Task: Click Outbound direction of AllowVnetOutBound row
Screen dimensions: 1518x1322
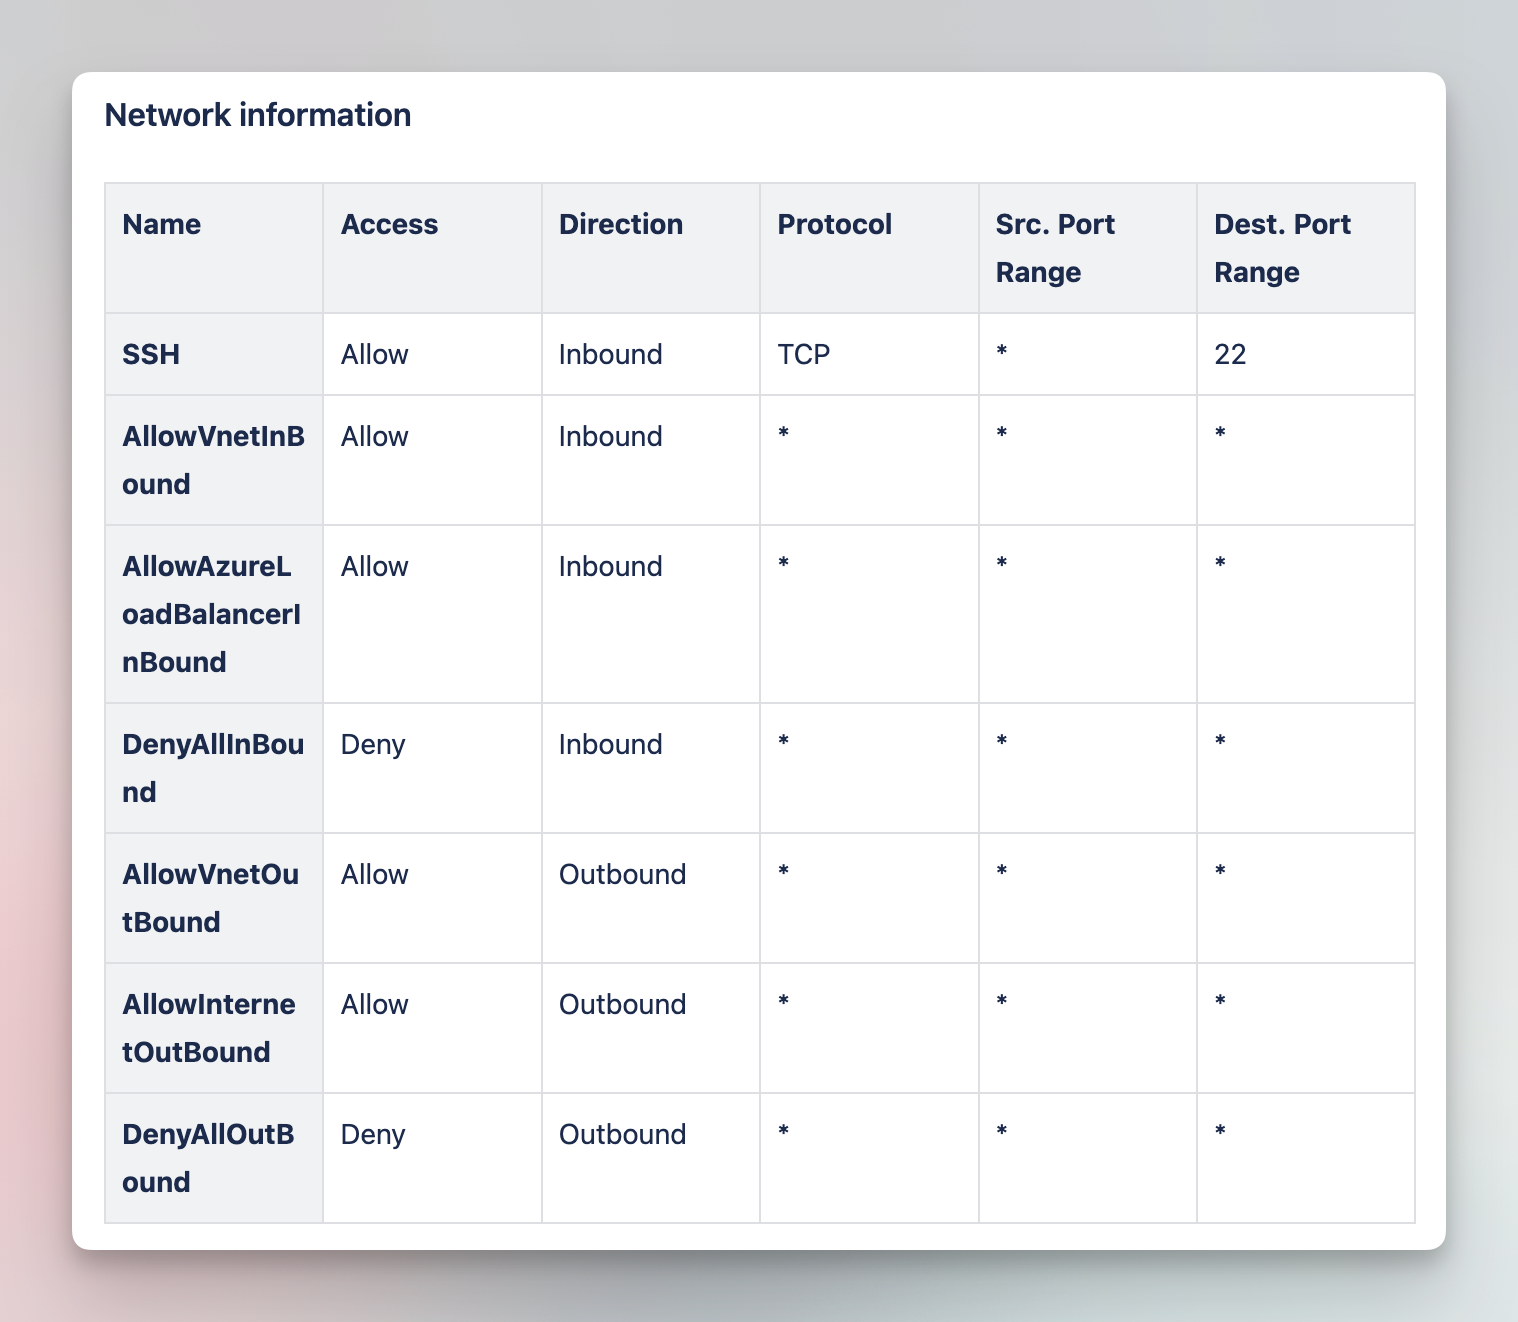Action: (x=622, y=874)
